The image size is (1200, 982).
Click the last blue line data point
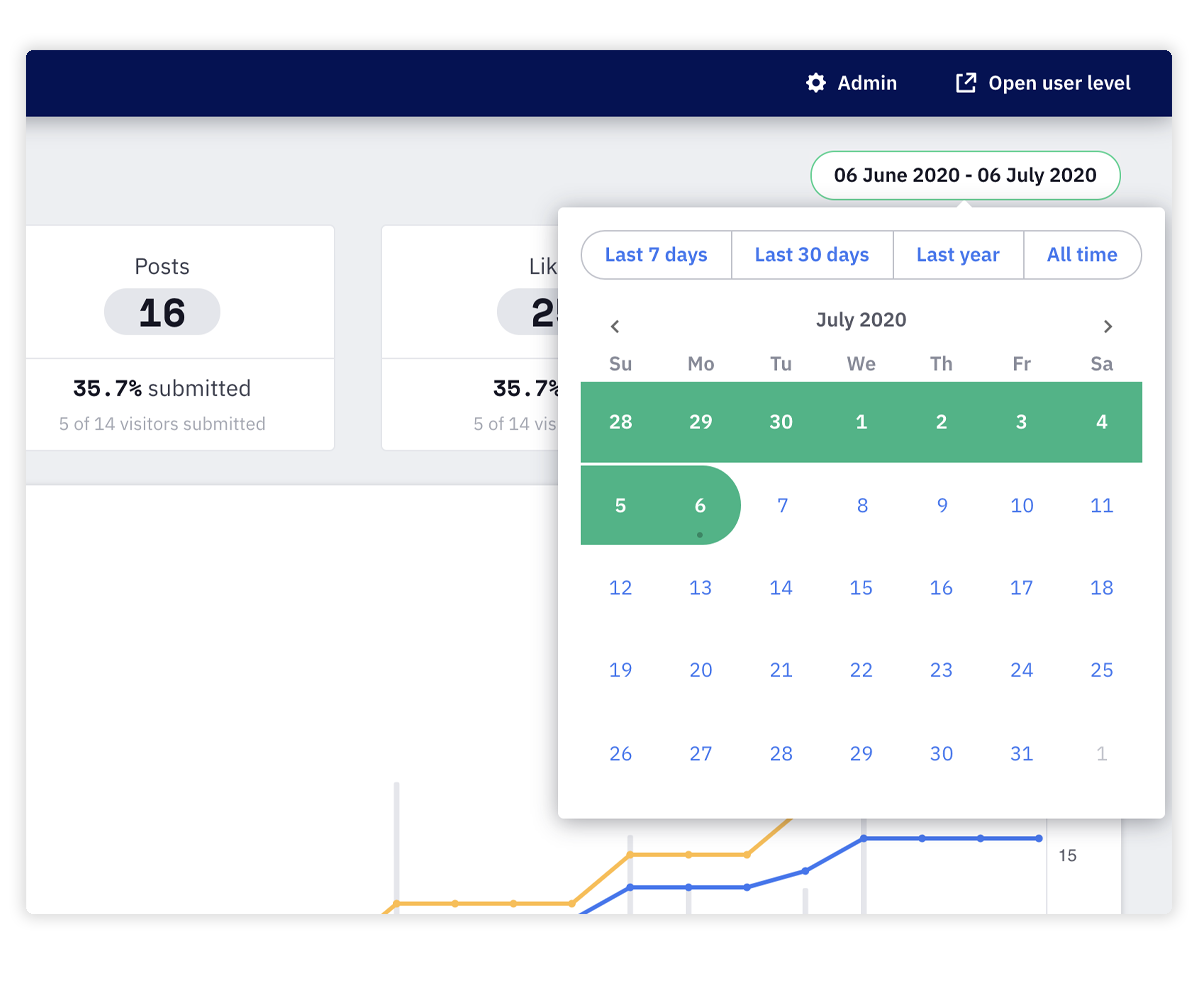coord(1039,838)
